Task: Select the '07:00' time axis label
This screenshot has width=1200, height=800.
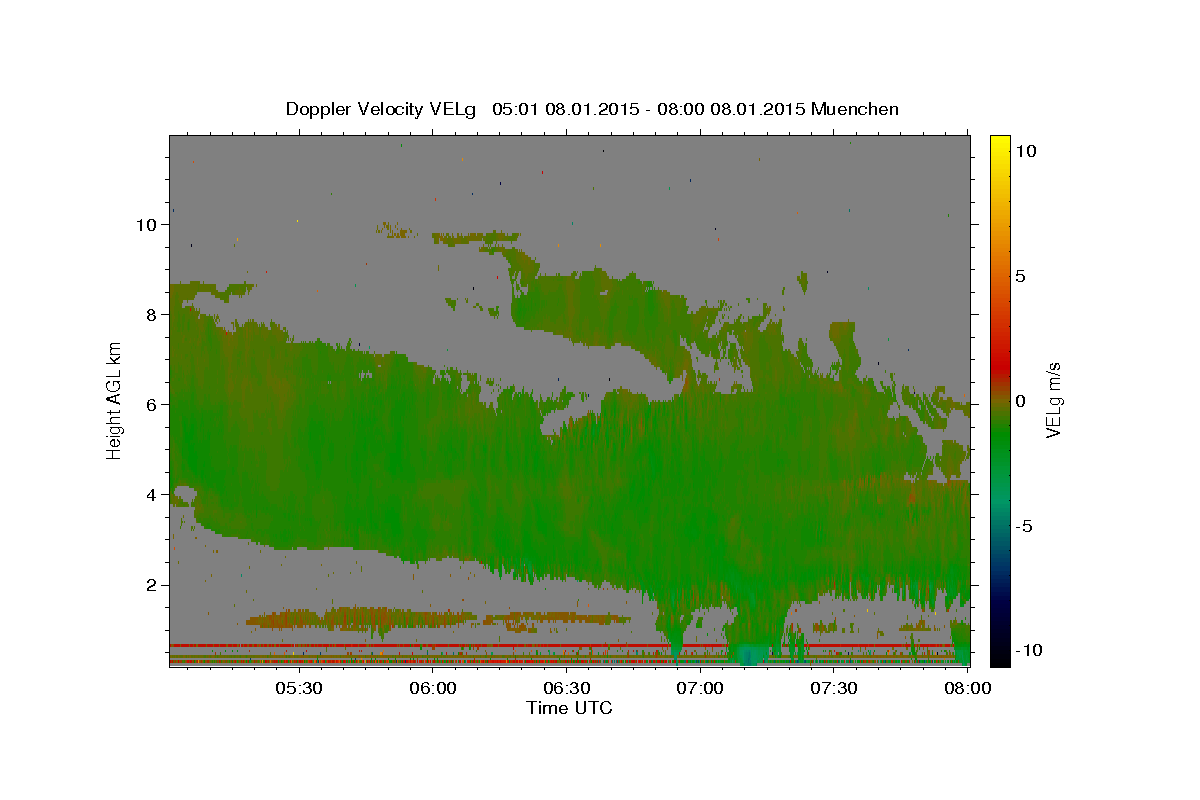Action: pos(700,689)
